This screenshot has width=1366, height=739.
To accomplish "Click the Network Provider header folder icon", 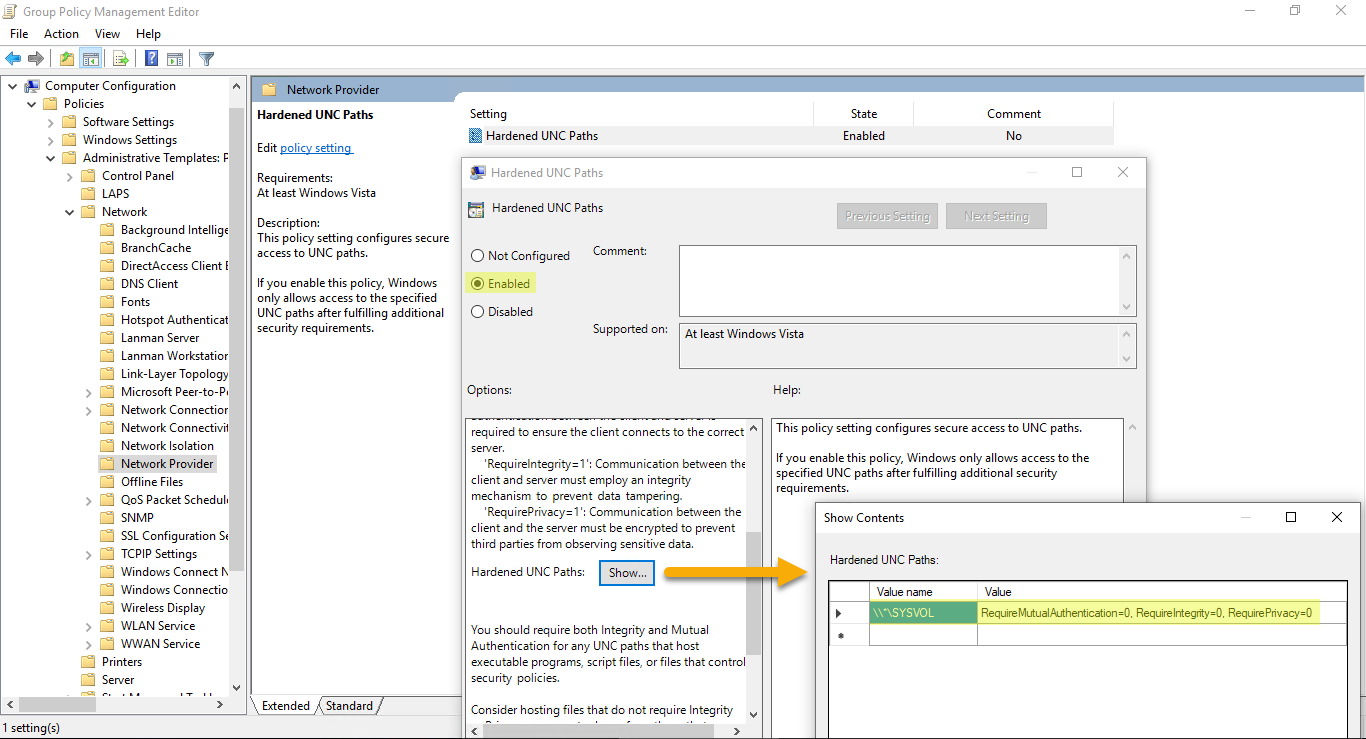I will tap(269, 89).
